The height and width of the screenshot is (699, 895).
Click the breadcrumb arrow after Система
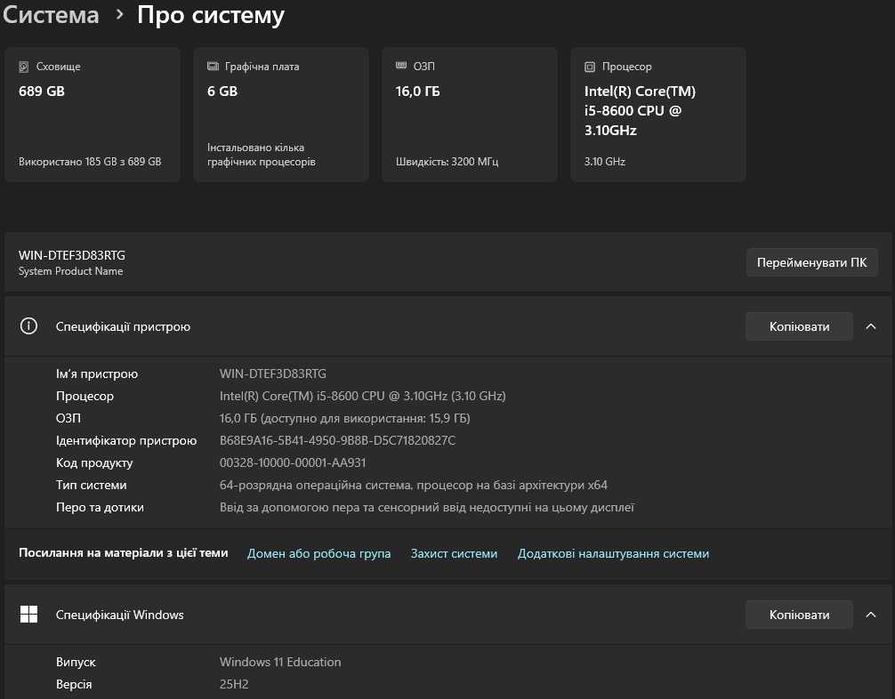[x=119, y=14]
